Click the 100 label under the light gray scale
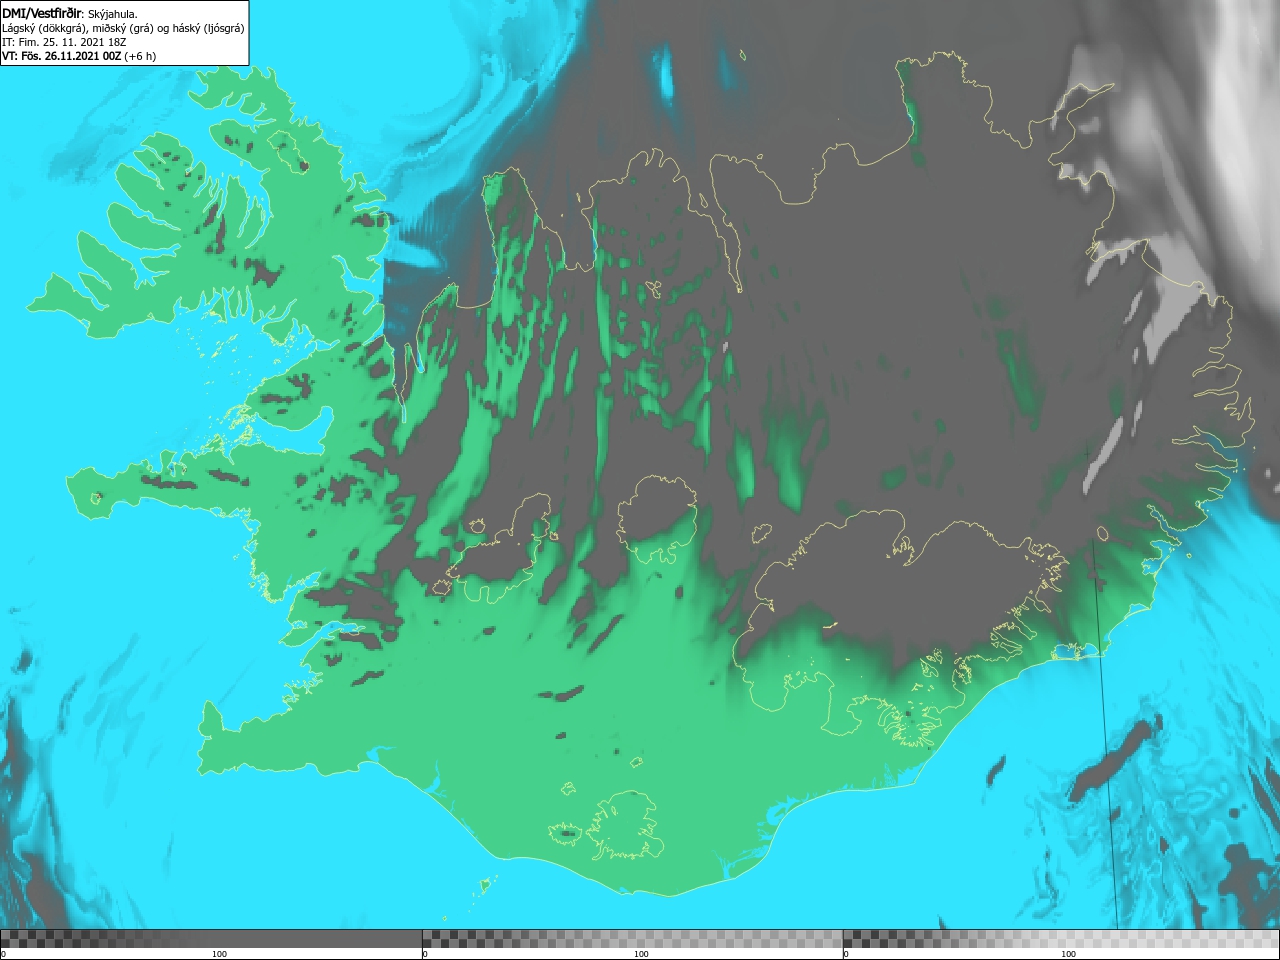This screenshot has height=960, width=1280. [x=1068, y=954]
